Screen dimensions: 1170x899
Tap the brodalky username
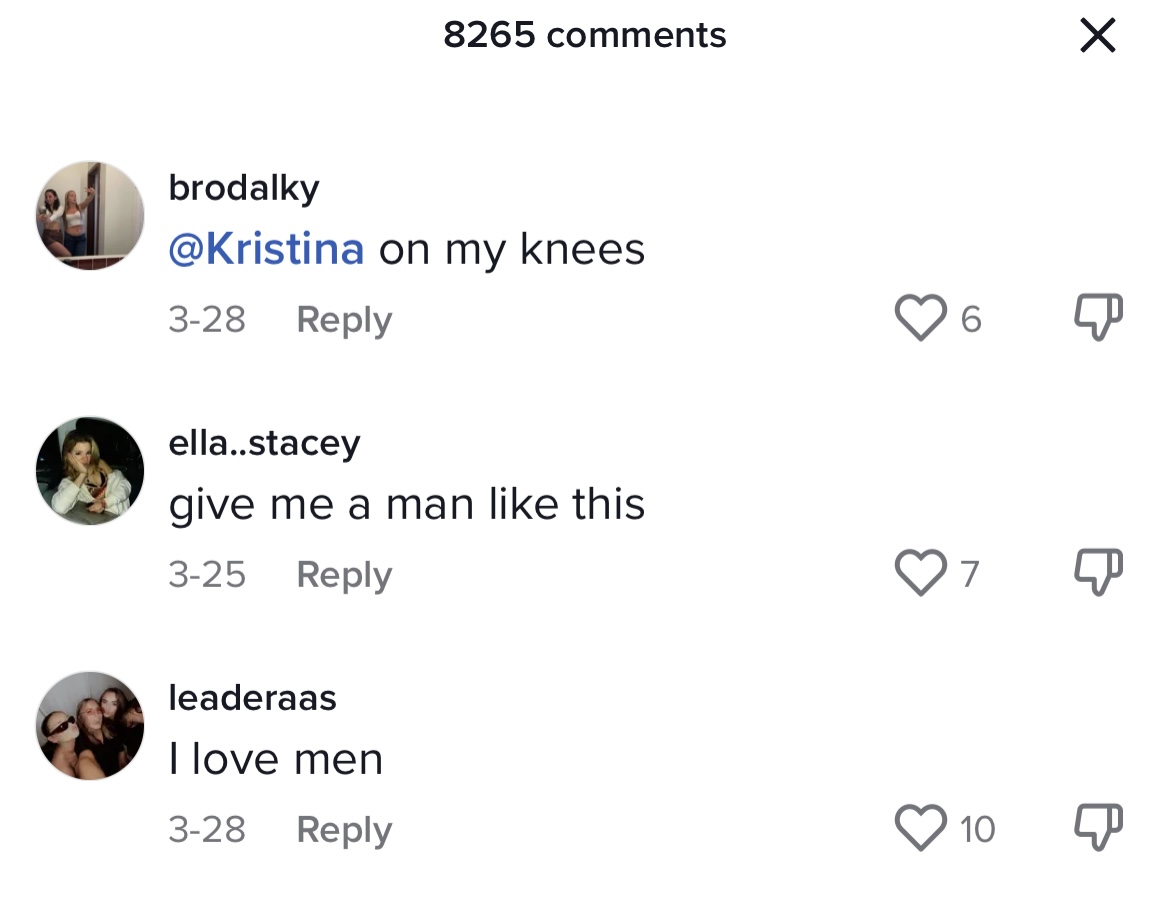[x=244, y=188]
